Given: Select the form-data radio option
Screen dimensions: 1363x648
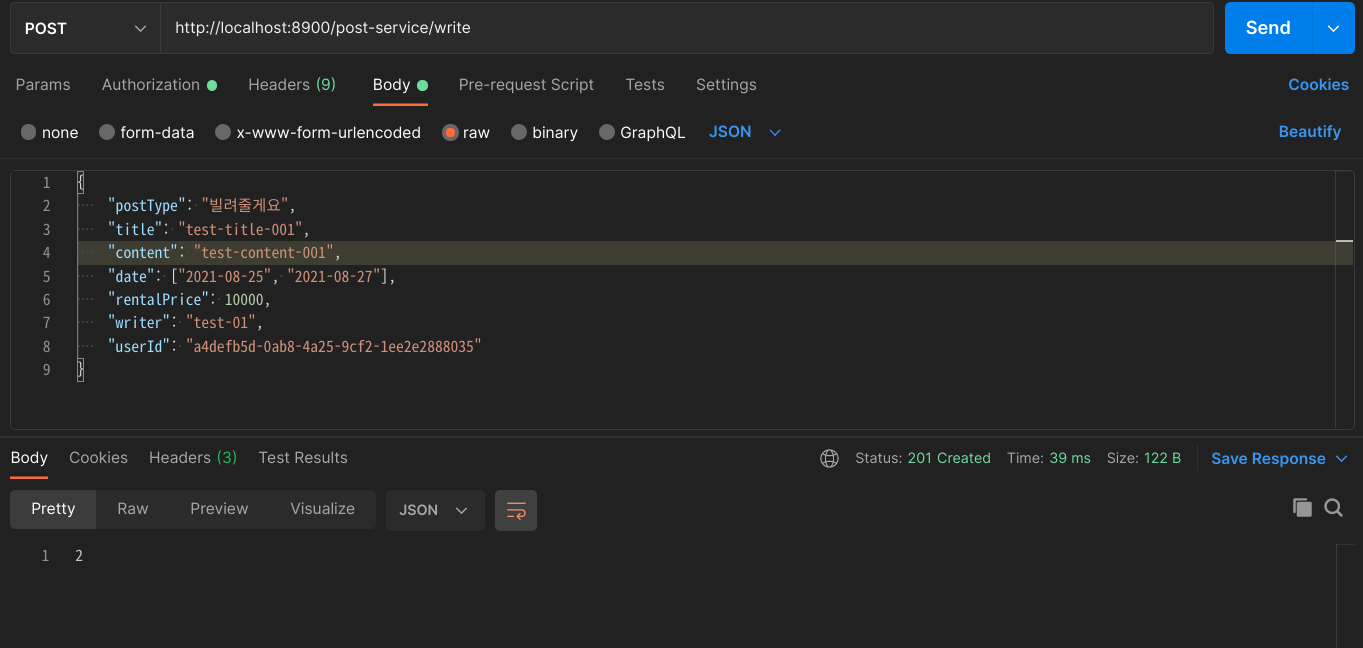Looking at the screenshot, I should (147, 132).
